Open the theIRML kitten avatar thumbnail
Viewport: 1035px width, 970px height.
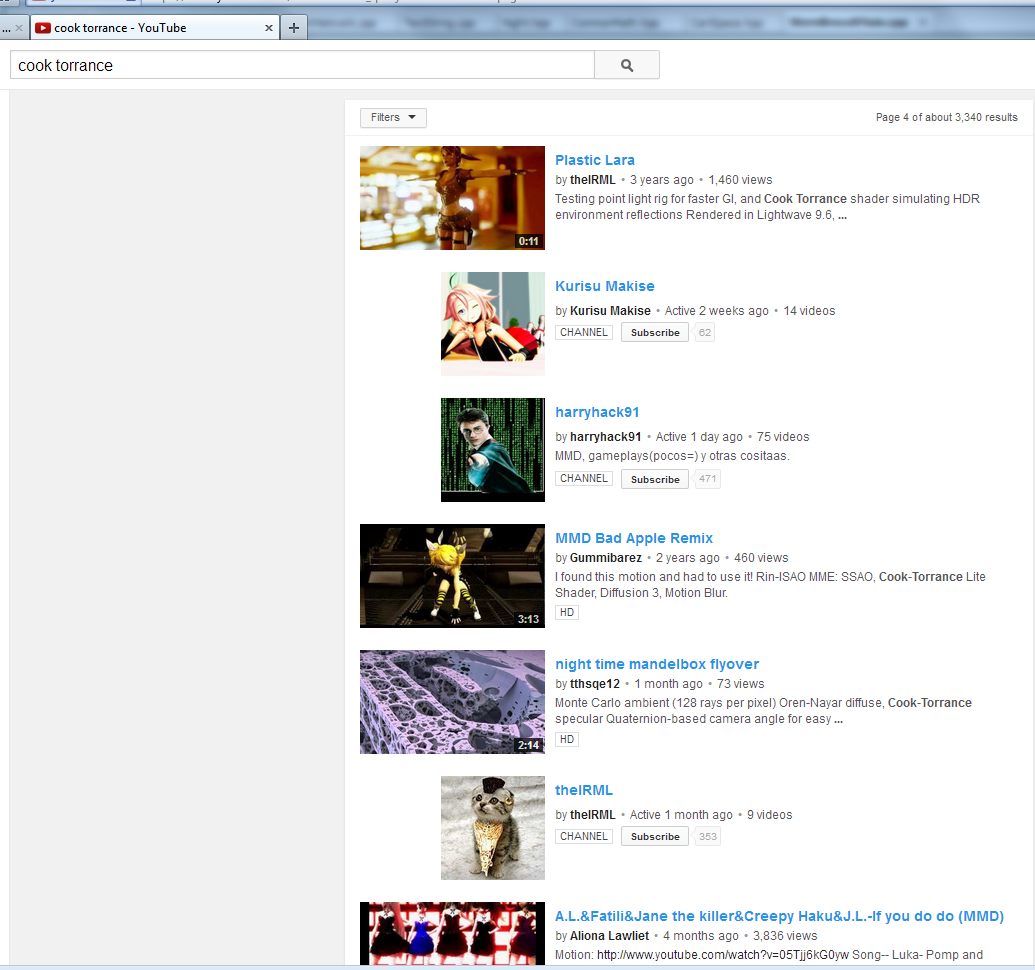pos(493,828)
